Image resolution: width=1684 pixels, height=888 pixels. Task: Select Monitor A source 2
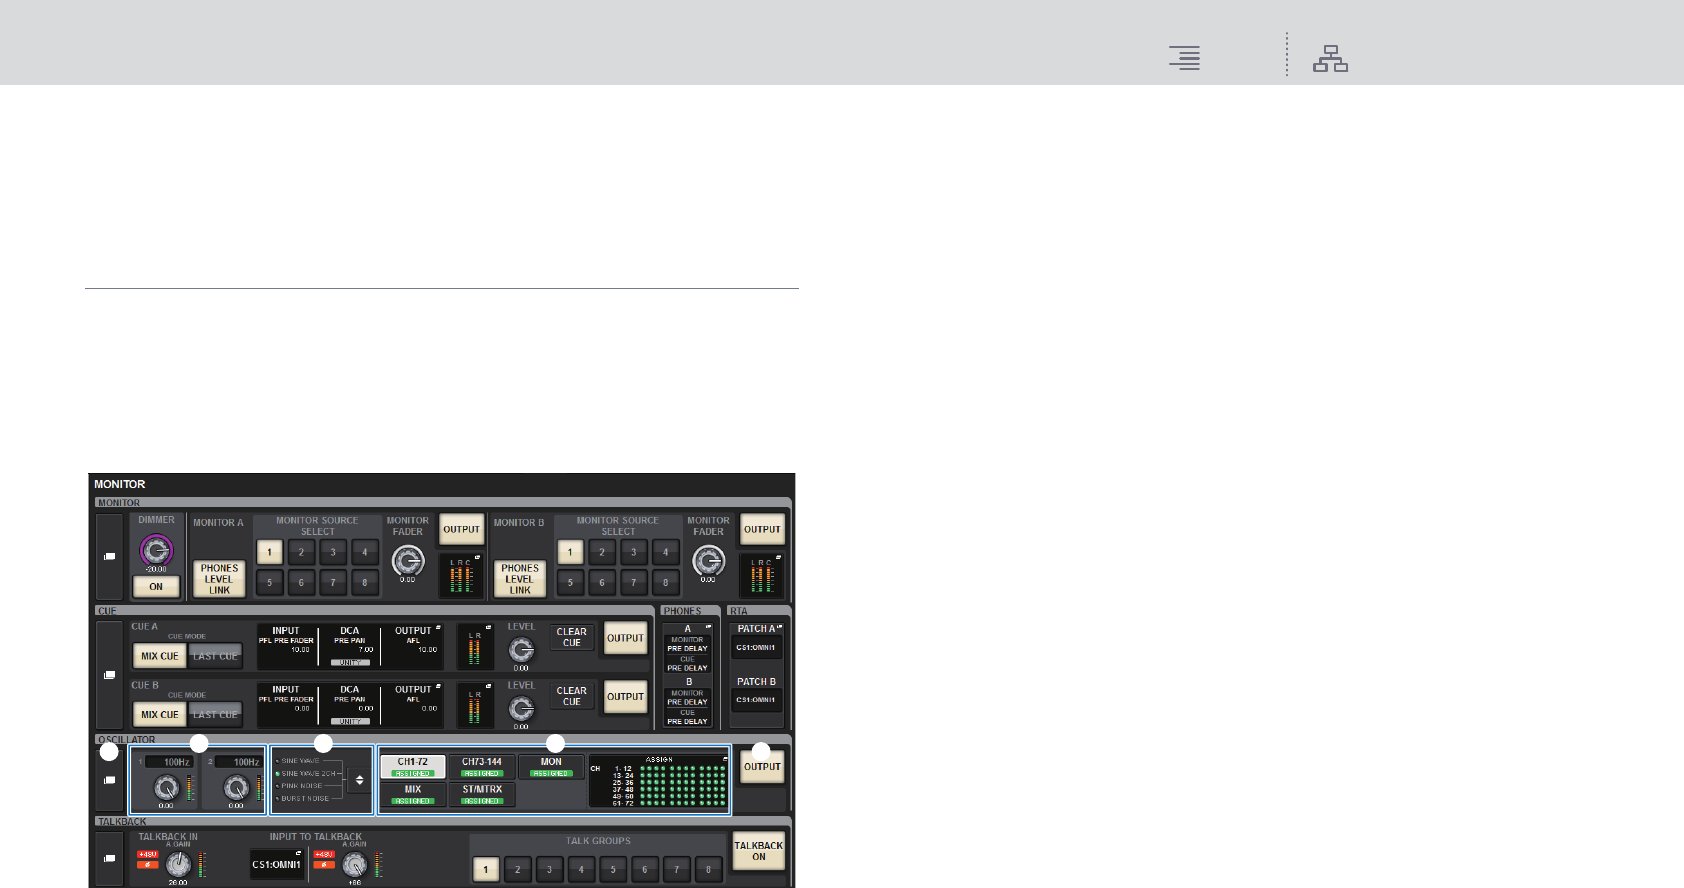(301, 552)
